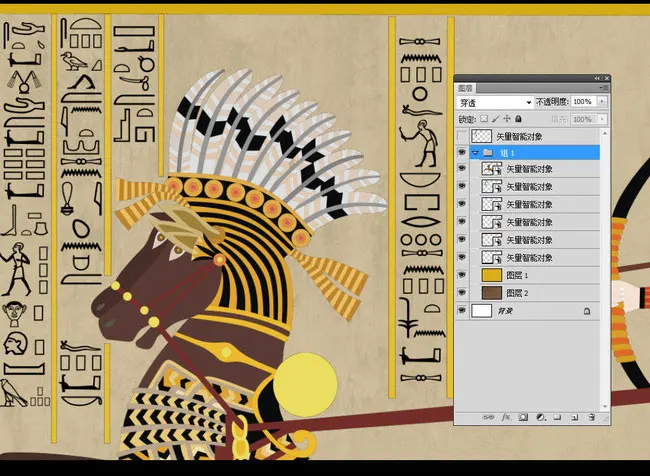Click the white 背景 layer thumbnail

click(482, 311)
